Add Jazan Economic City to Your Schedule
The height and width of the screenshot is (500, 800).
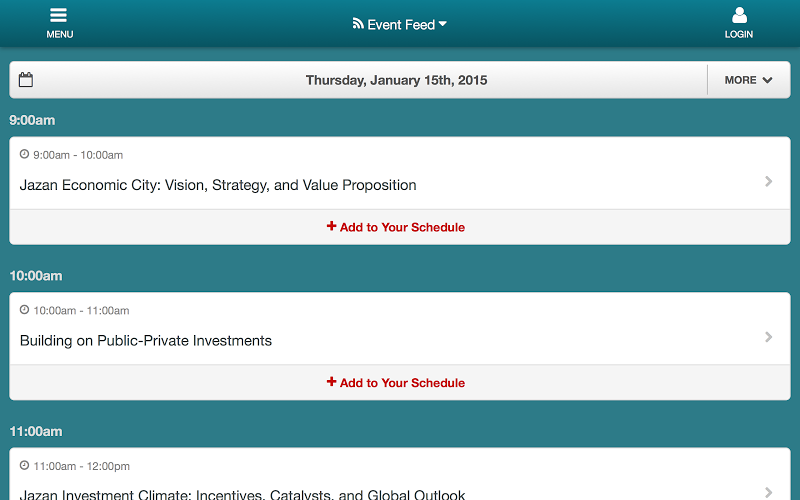tap(396, 227)
